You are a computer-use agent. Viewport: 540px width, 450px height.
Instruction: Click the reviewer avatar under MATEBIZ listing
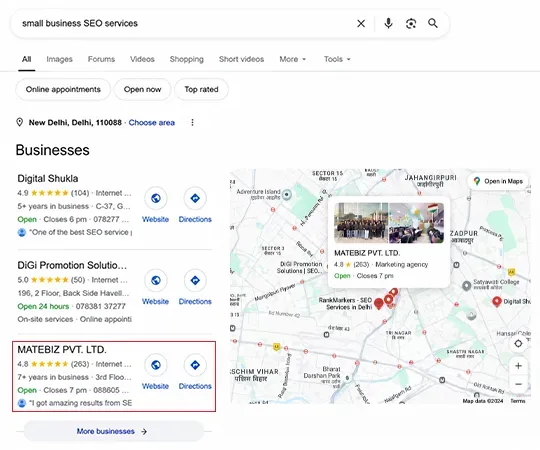(22, 403)
